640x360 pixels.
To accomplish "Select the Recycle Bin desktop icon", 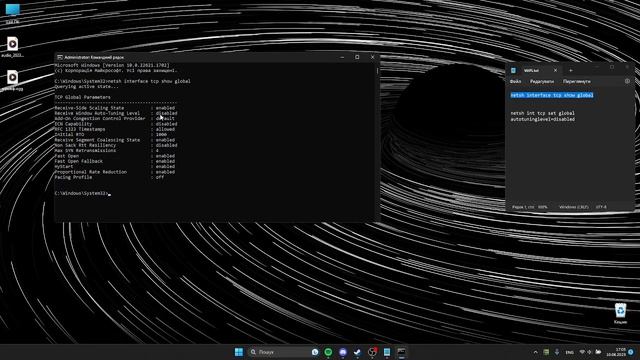I will point(620,313).
